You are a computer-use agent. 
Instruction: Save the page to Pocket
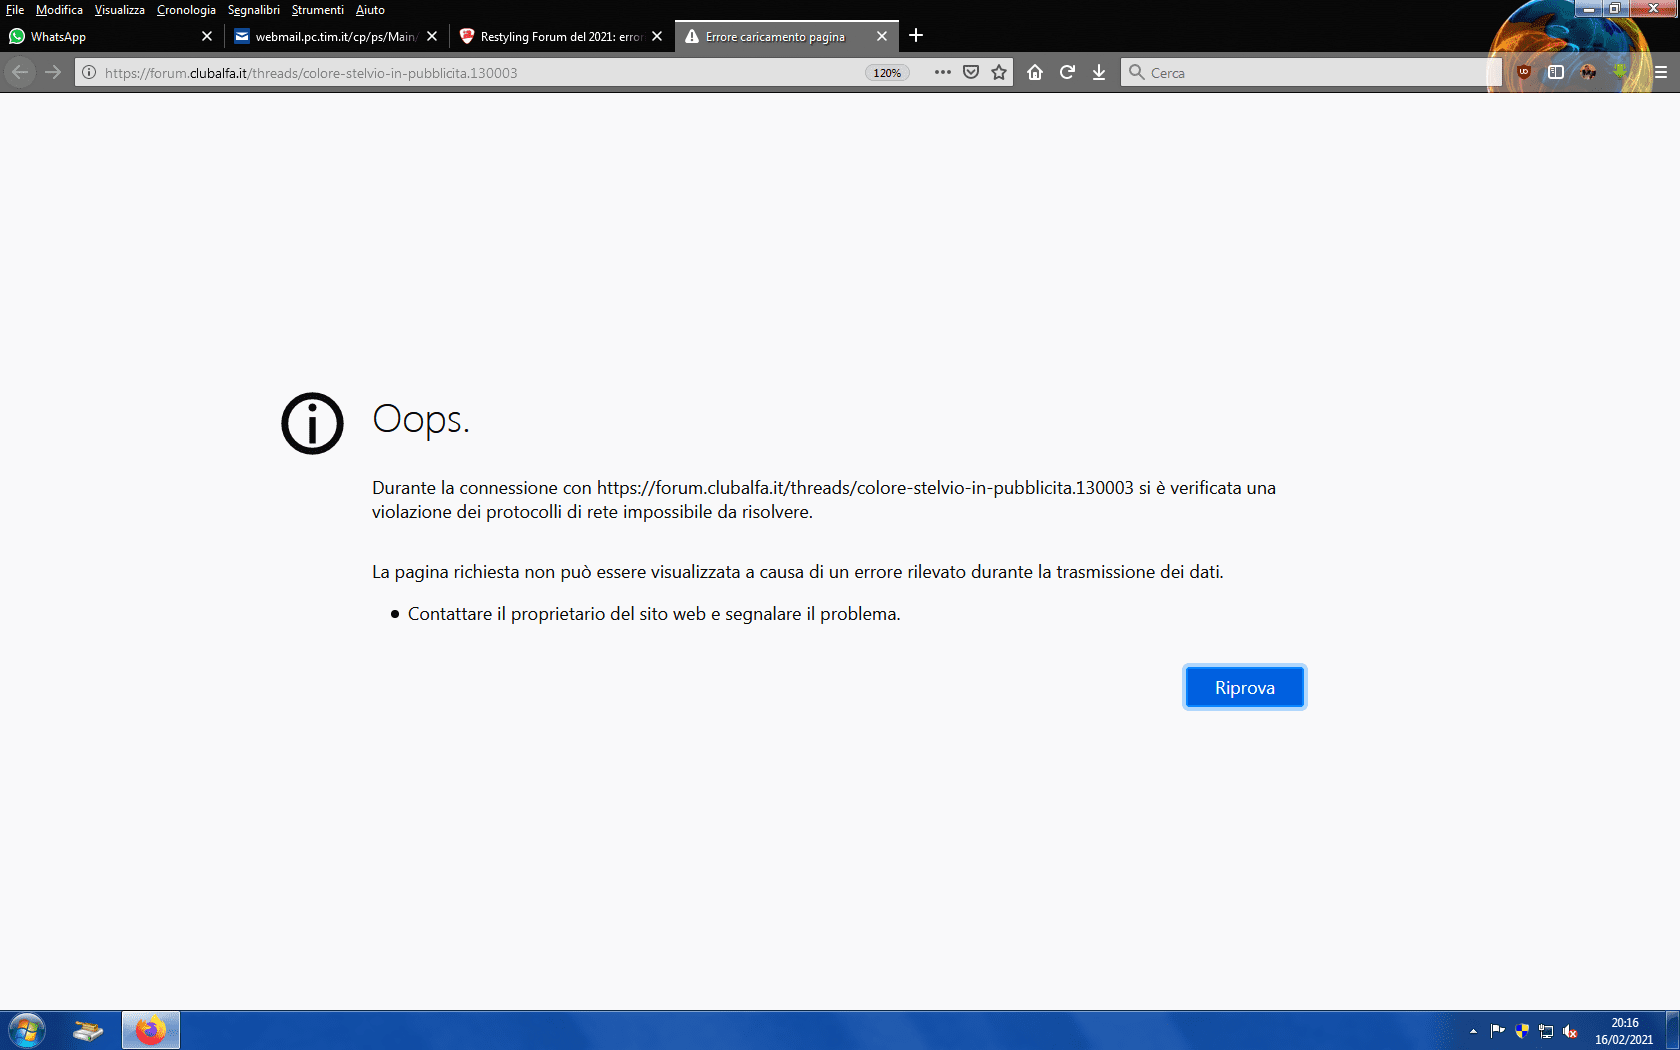click(x=971, y=72)
